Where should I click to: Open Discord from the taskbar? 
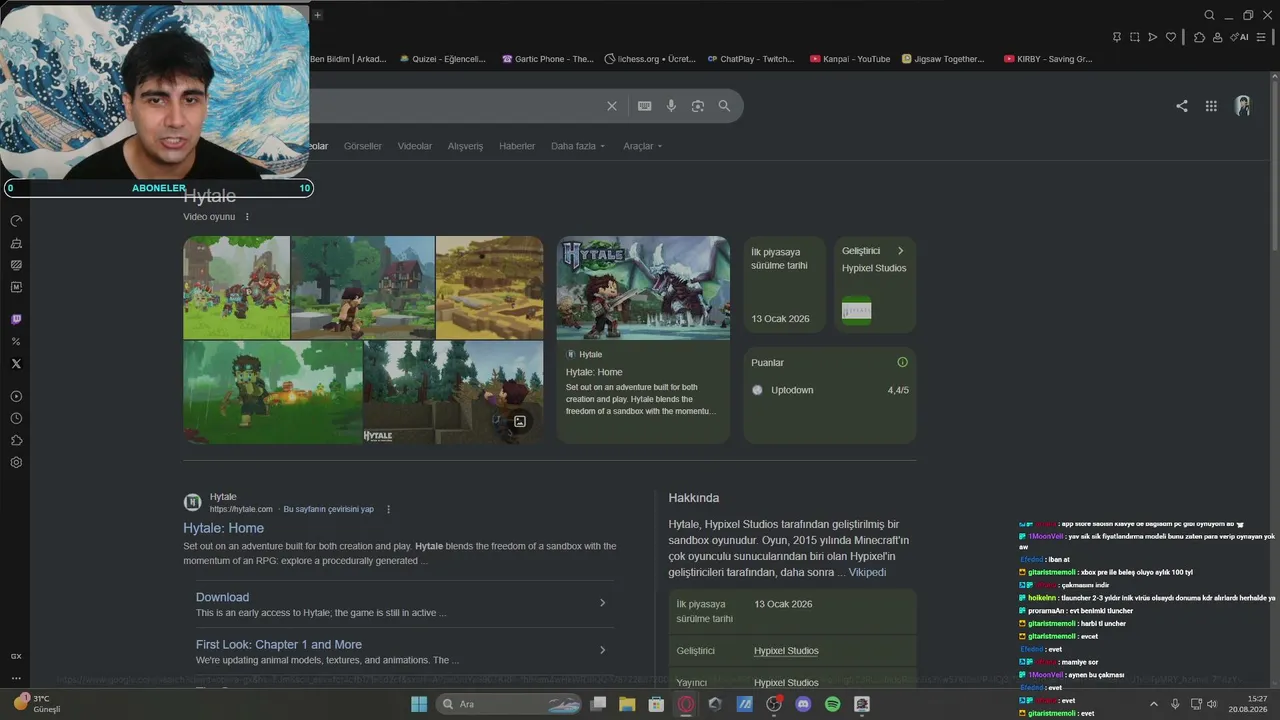click(803, 704)
